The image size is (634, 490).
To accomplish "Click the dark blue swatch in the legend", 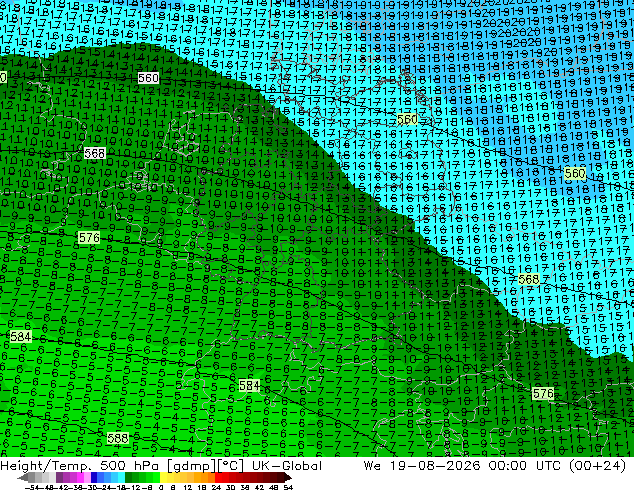I will pyautogui.click(x=94, y=478).
